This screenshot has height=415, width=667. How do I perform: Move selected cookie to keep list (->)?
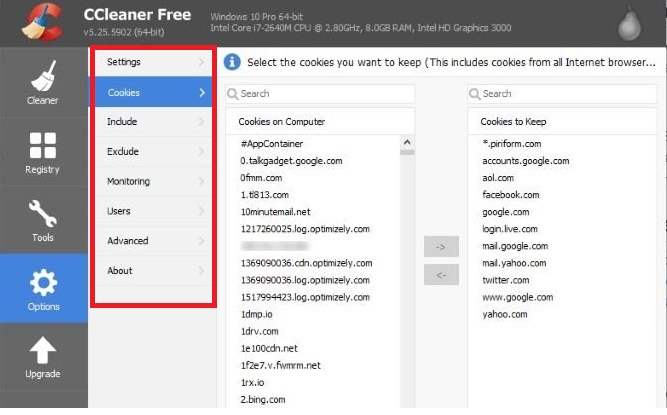[441, 246]
